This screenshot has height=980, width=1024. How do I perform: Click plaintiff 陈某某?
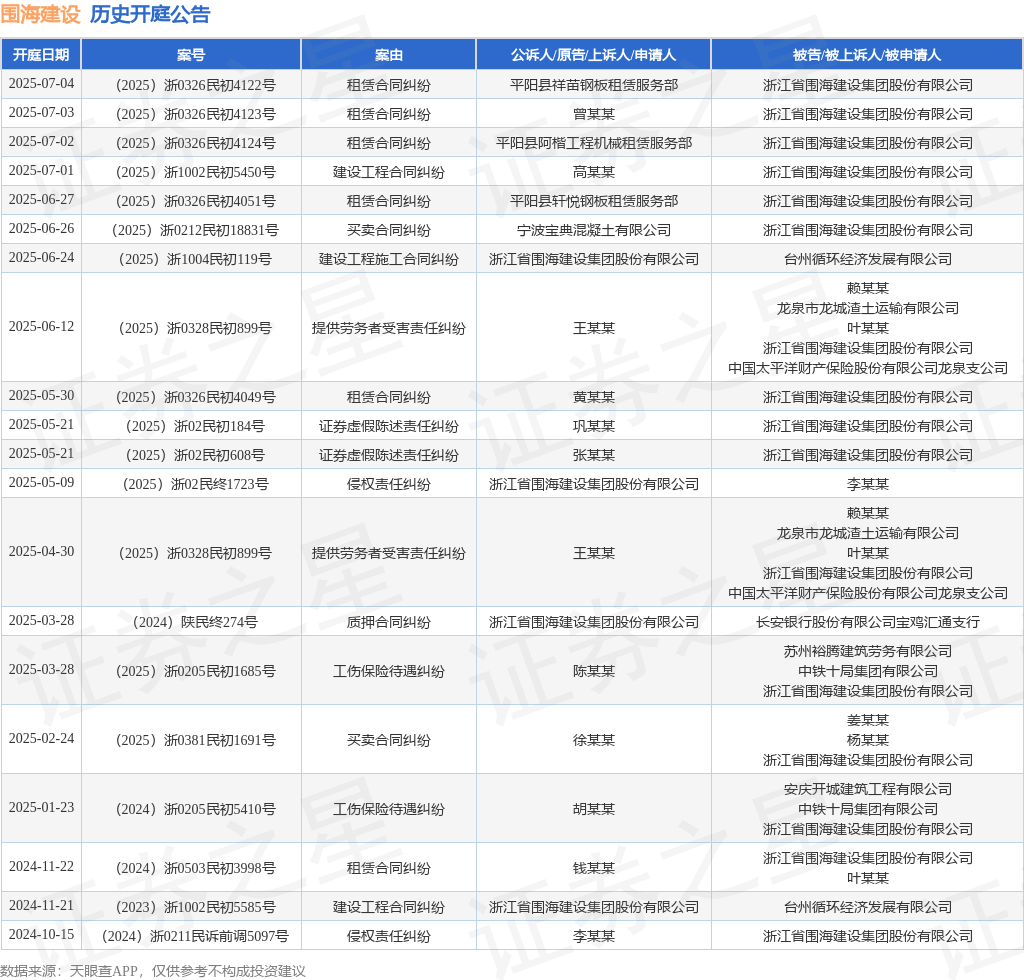[594, 671]
